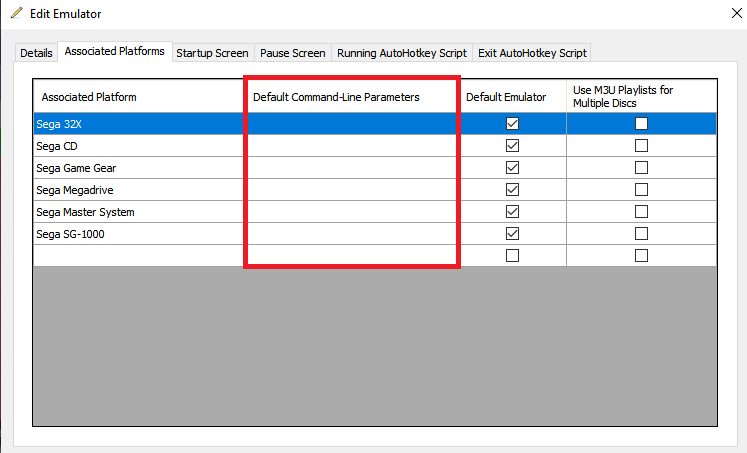Go to Running AutoHotkey Script tab
Screen dimensions: 747x453
coord(402,53)
